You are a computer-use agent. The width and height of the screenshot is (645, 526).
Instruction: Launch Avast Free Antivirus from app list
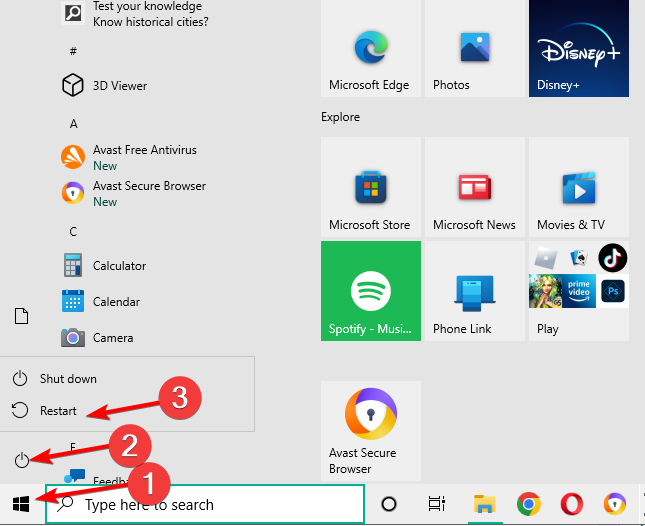[129, 157]
